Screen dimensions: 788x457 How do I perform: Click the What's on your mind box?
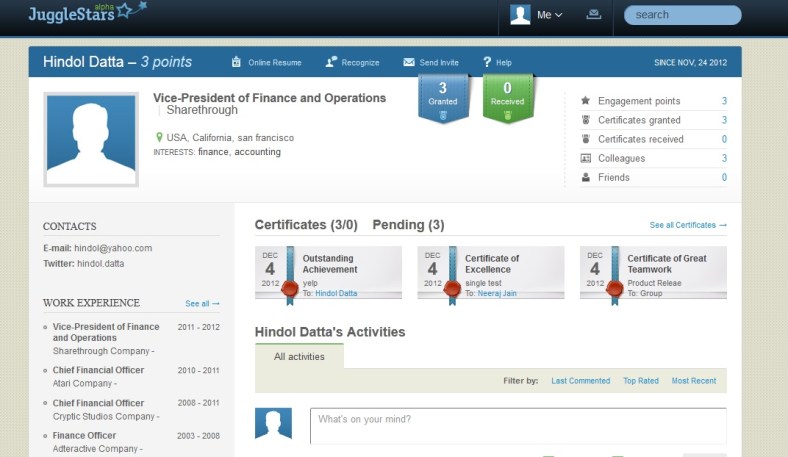(517, 424)
